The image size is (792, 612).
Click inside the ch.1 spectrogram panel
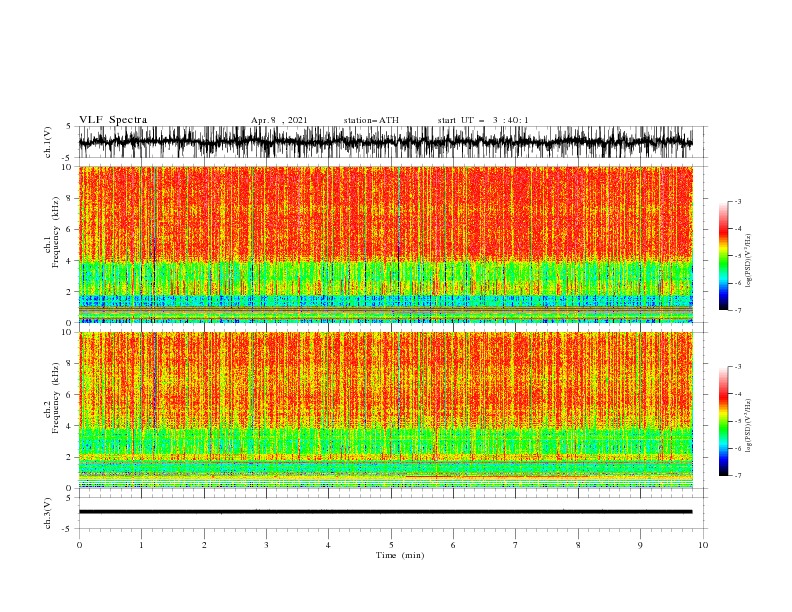pos(385,244)
